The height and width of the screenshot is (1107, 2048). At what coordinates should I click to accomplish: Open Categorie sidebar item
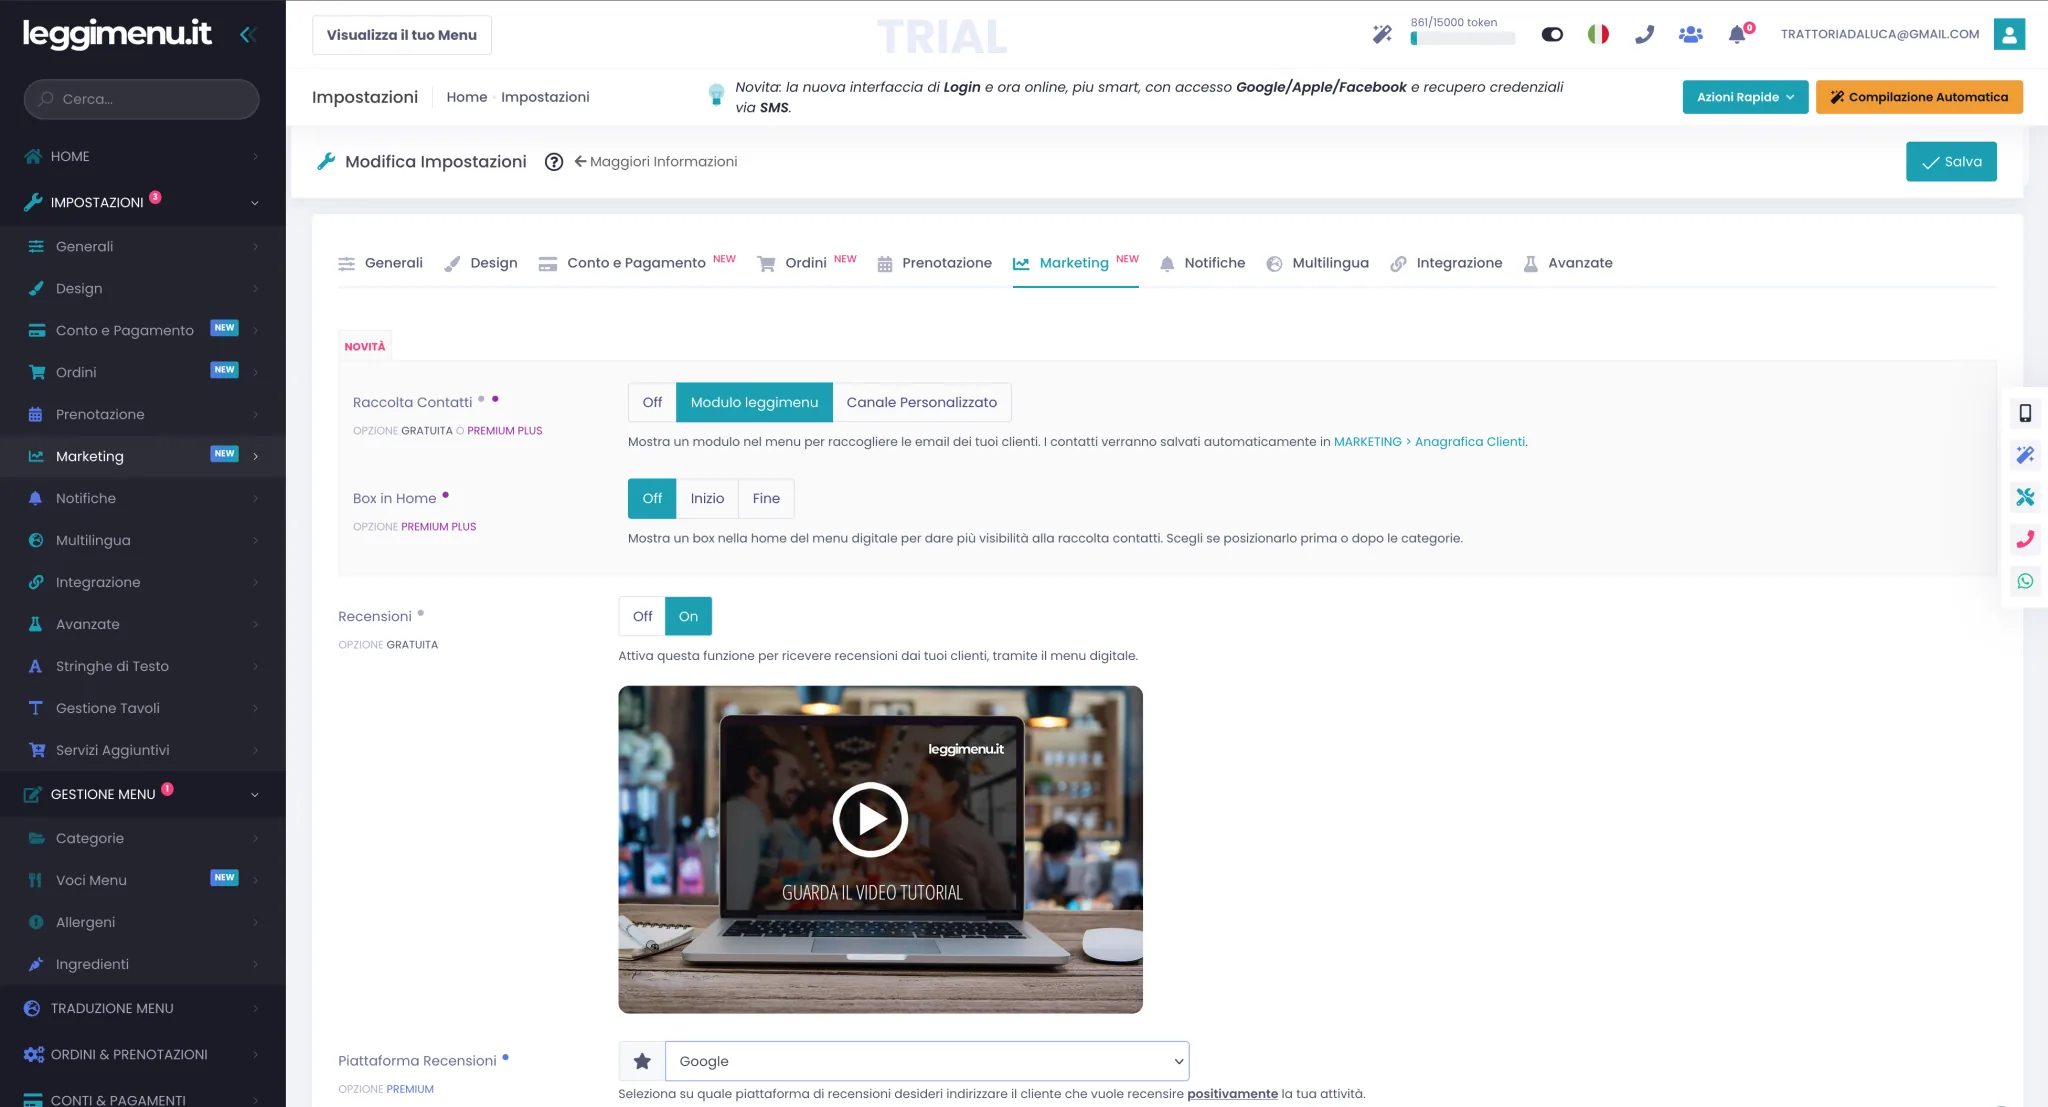142,838
